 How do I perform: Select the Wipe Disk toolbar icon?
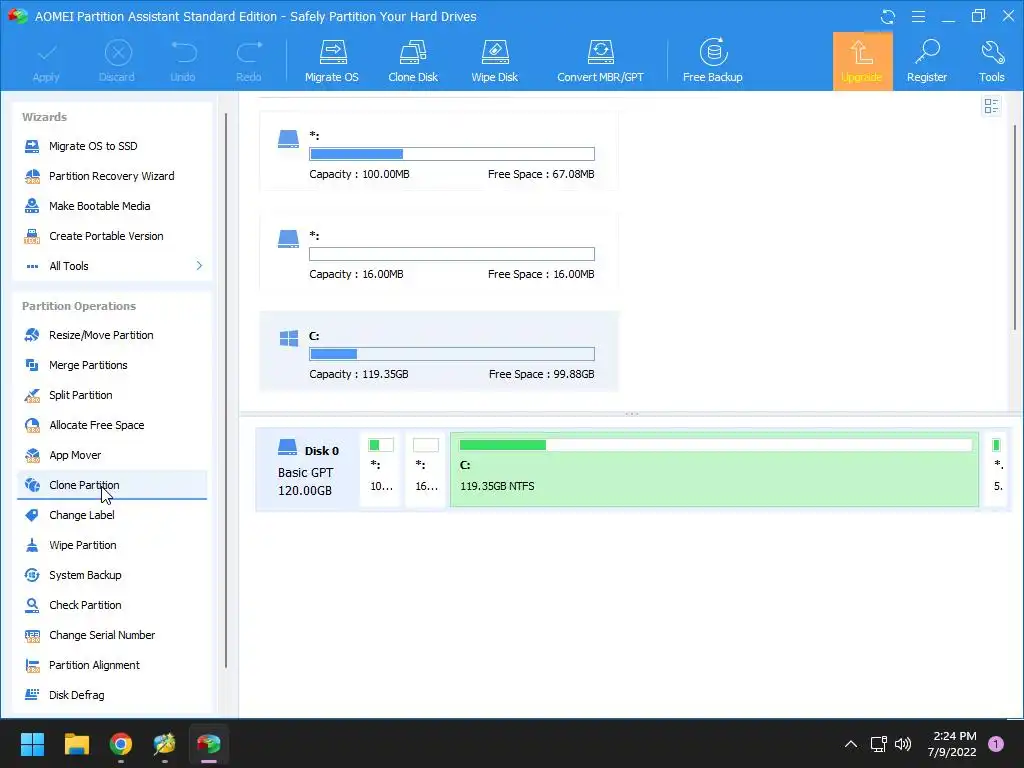click(x=494, y=61)
